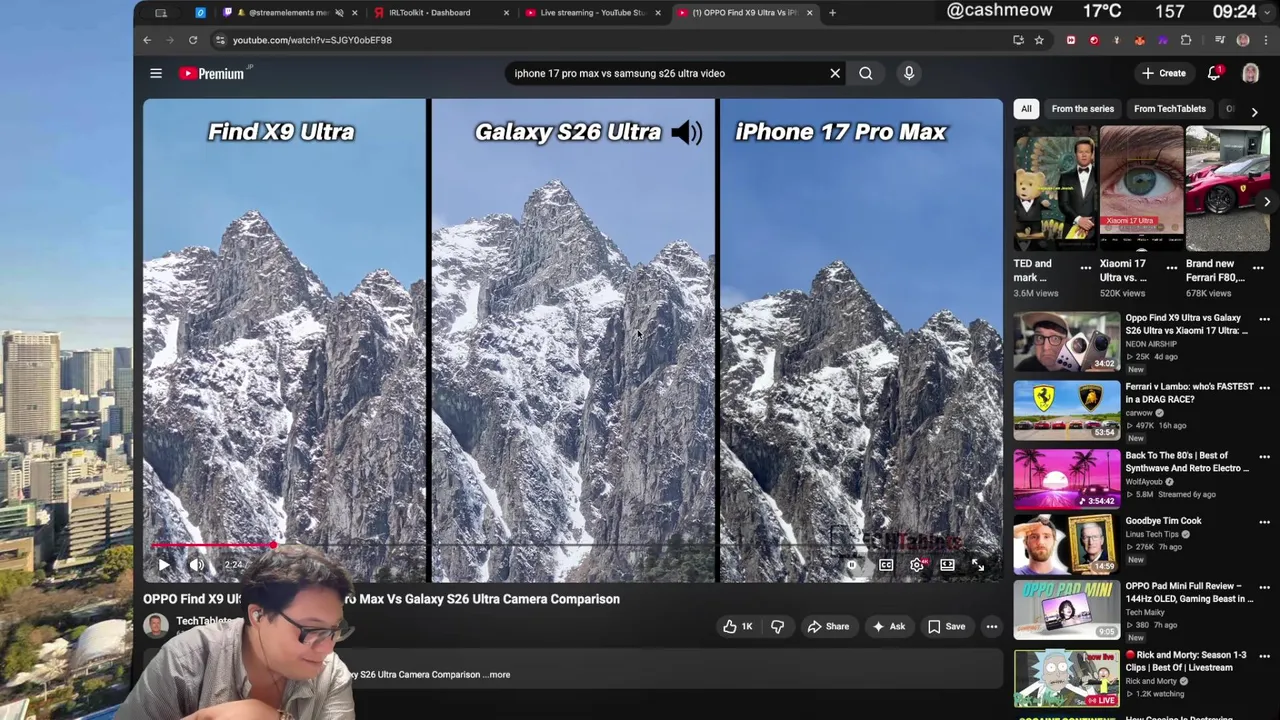Screen dimensions: 1280x720
Task: Open options for Goodbye Tim Cook video
Action: [1264, 522]
